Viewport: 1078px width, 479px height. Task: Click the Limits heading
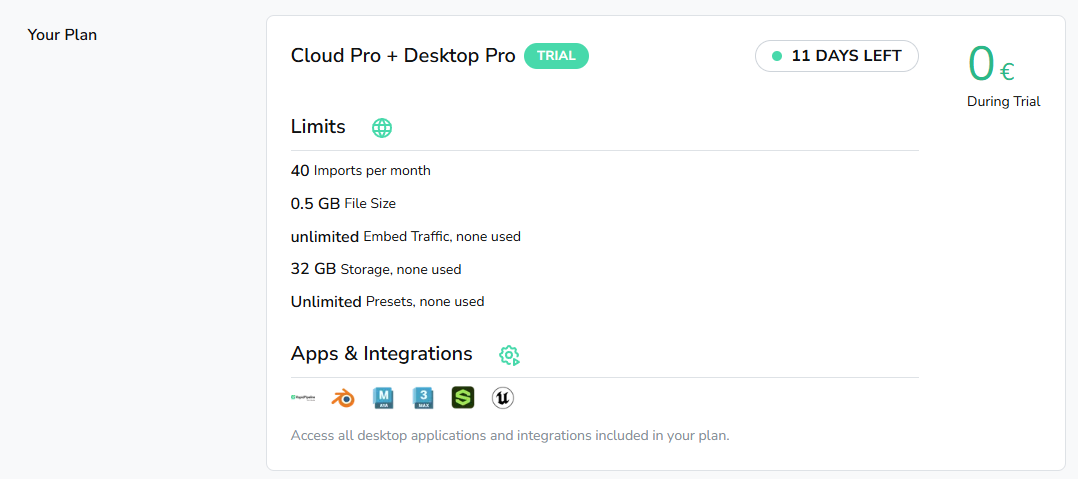318,127
